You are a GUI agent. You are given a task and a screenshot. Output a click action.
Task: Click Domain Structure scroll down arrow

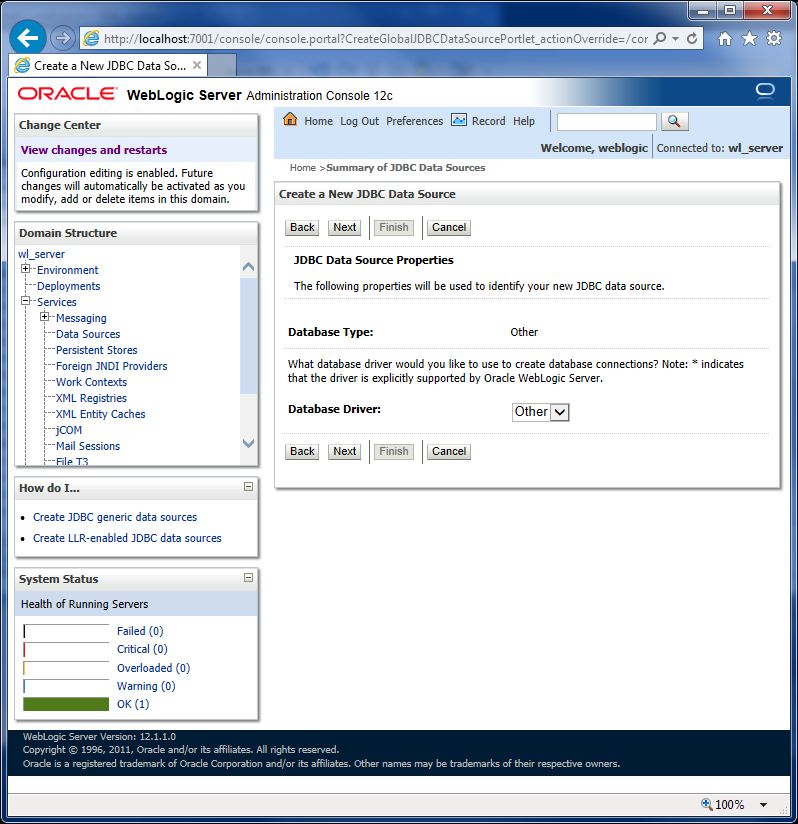(248, 442)
